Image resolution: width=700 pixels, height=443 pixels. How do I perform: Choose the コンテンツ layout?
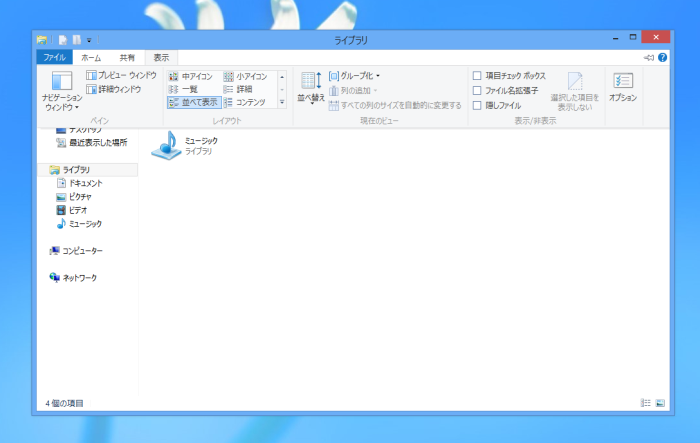[244, 102]
